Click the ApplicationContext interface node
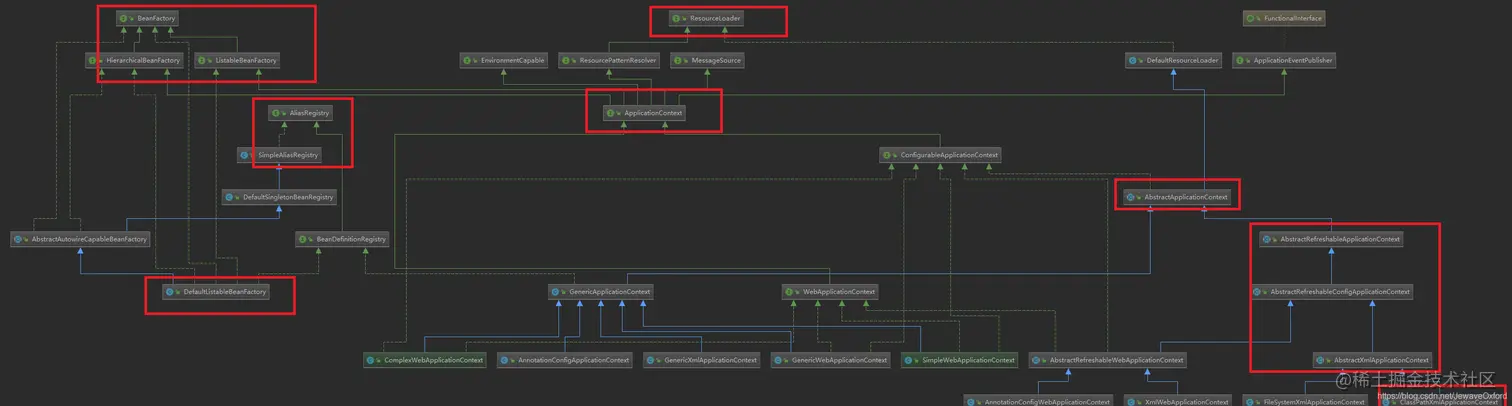Viewport: 1512px width, 406px height. point(645,113)
